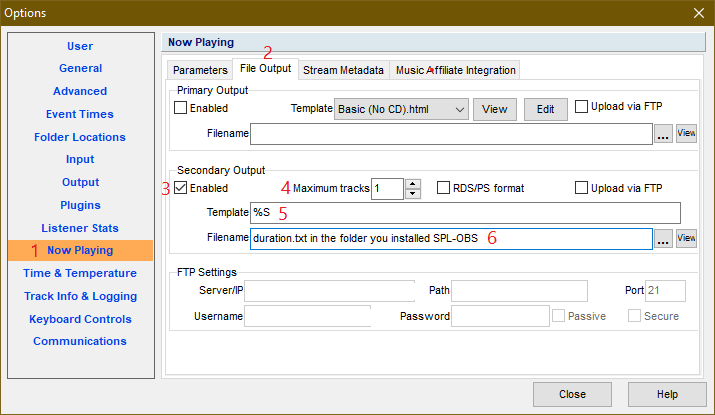Click the Edit template button
Viewport: 715px width, 415px height.
pos(545,109)
